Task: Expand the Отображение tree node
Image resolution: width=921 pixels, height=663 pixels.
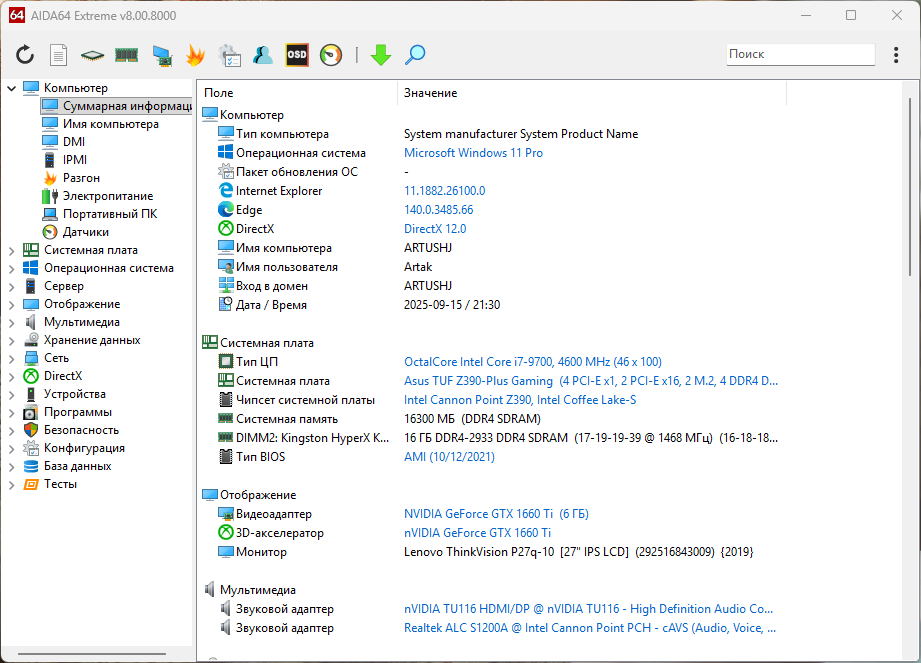Action: pos(11,304)
